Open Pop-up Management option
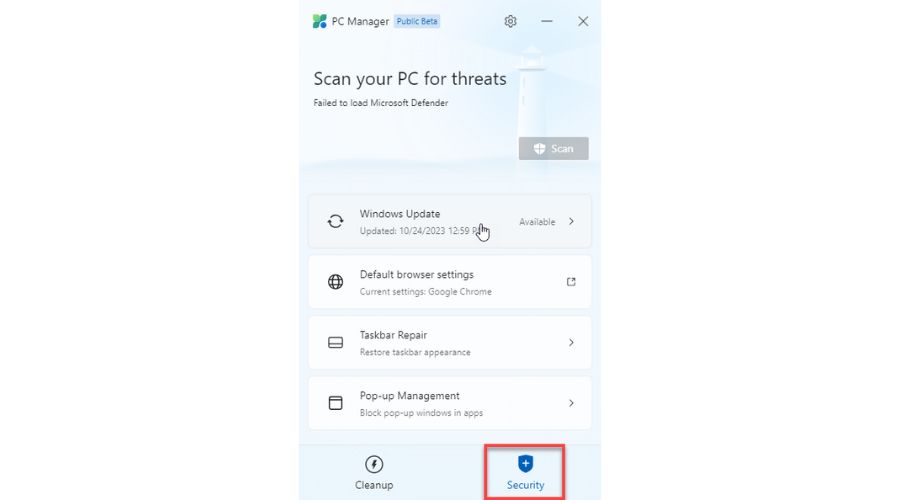 click(449, 403)
